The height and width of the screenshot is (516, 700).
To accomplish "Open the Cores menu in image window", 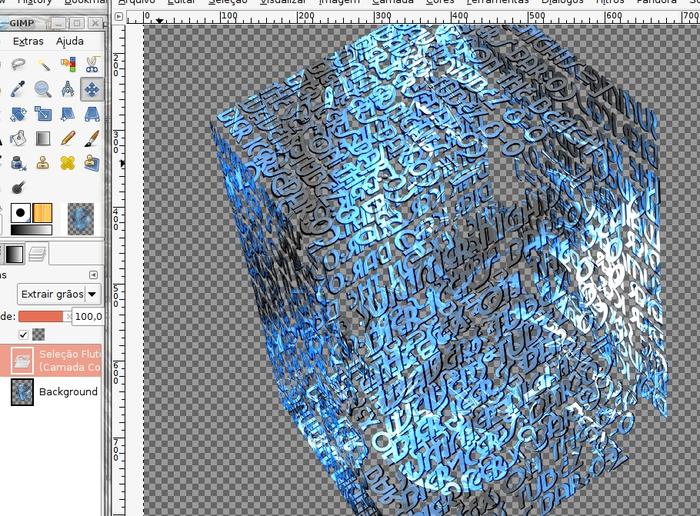I will coord(440,2).
